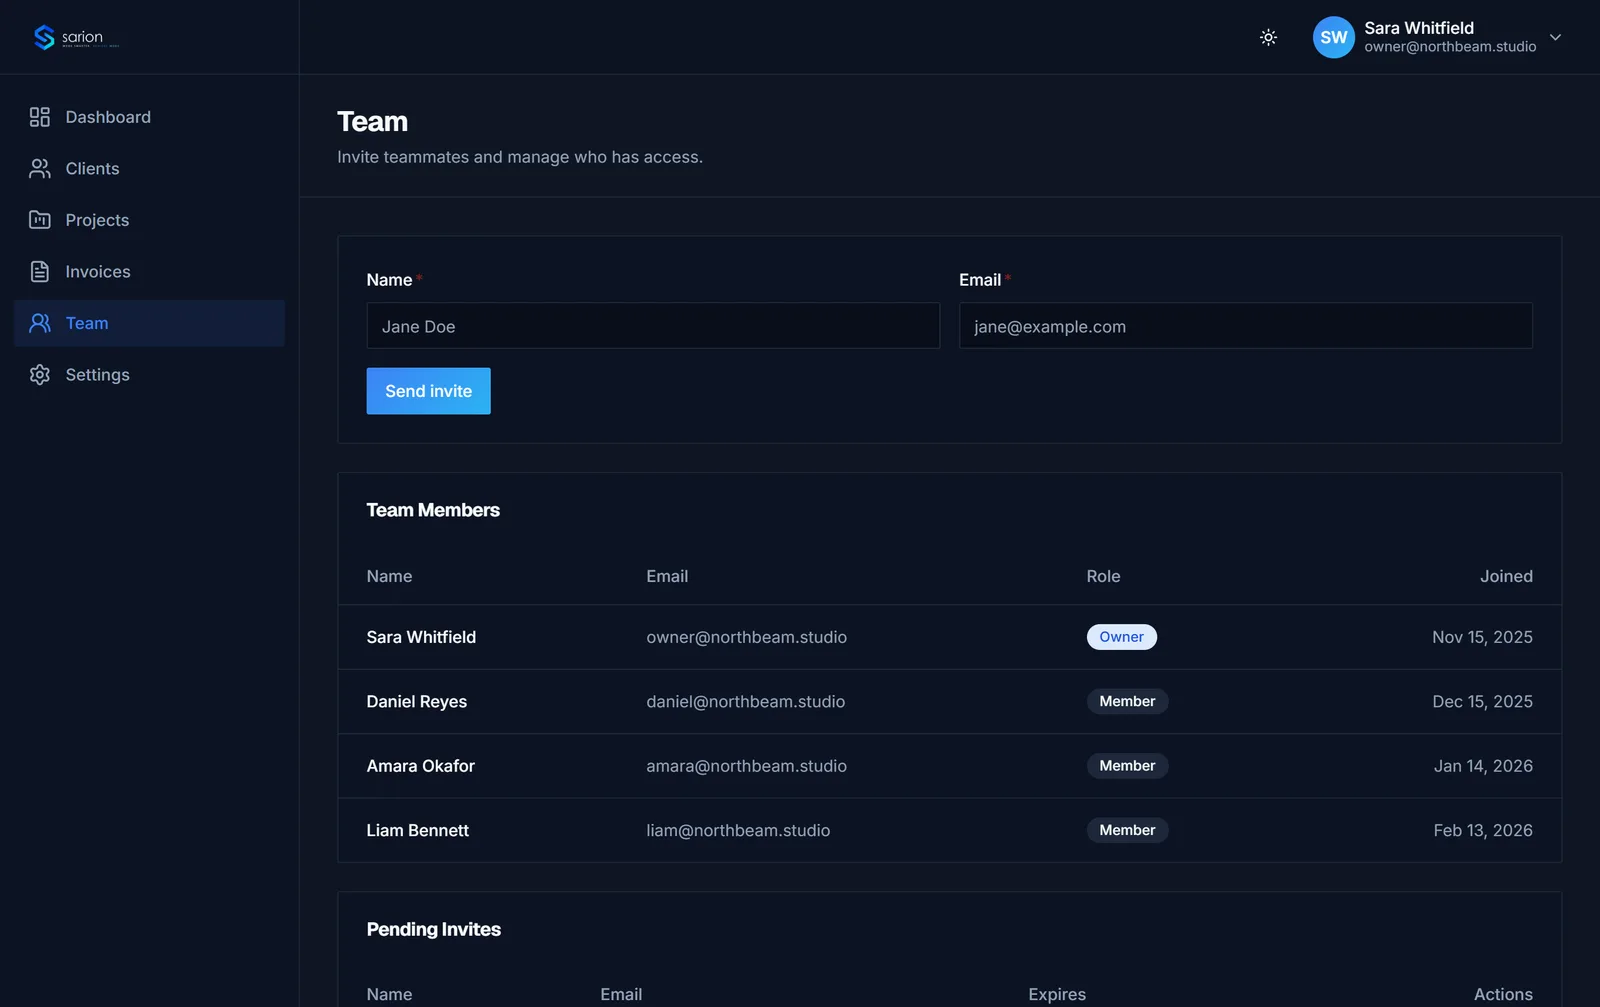Open the Dashboard page

[150, 117]
